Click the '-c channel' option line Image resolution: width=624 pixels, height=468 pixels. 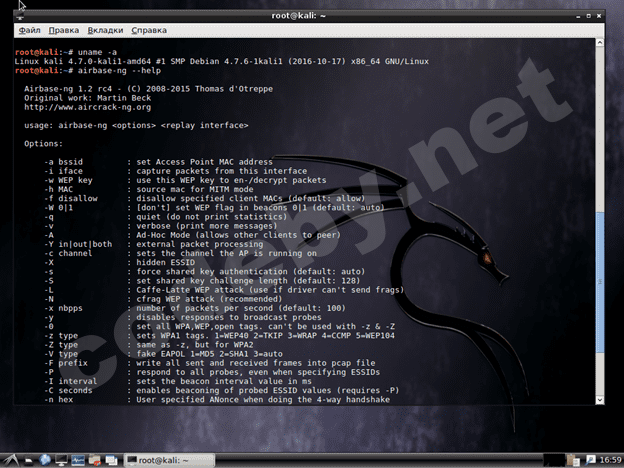[180, 254]
